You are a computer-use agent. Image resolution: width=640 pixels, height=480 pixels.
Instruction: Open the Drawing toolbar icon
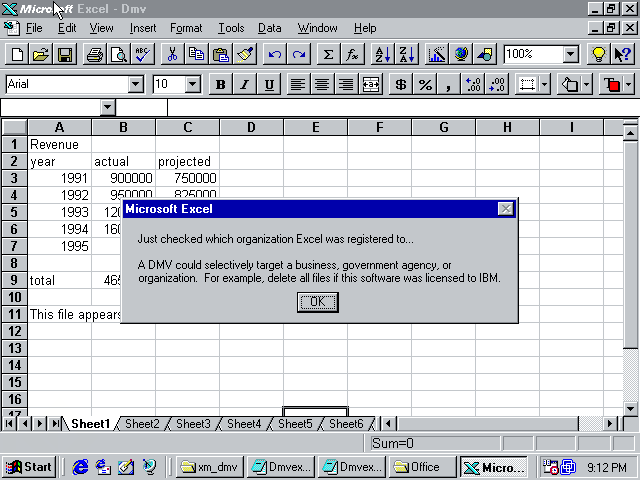(485, 54)
